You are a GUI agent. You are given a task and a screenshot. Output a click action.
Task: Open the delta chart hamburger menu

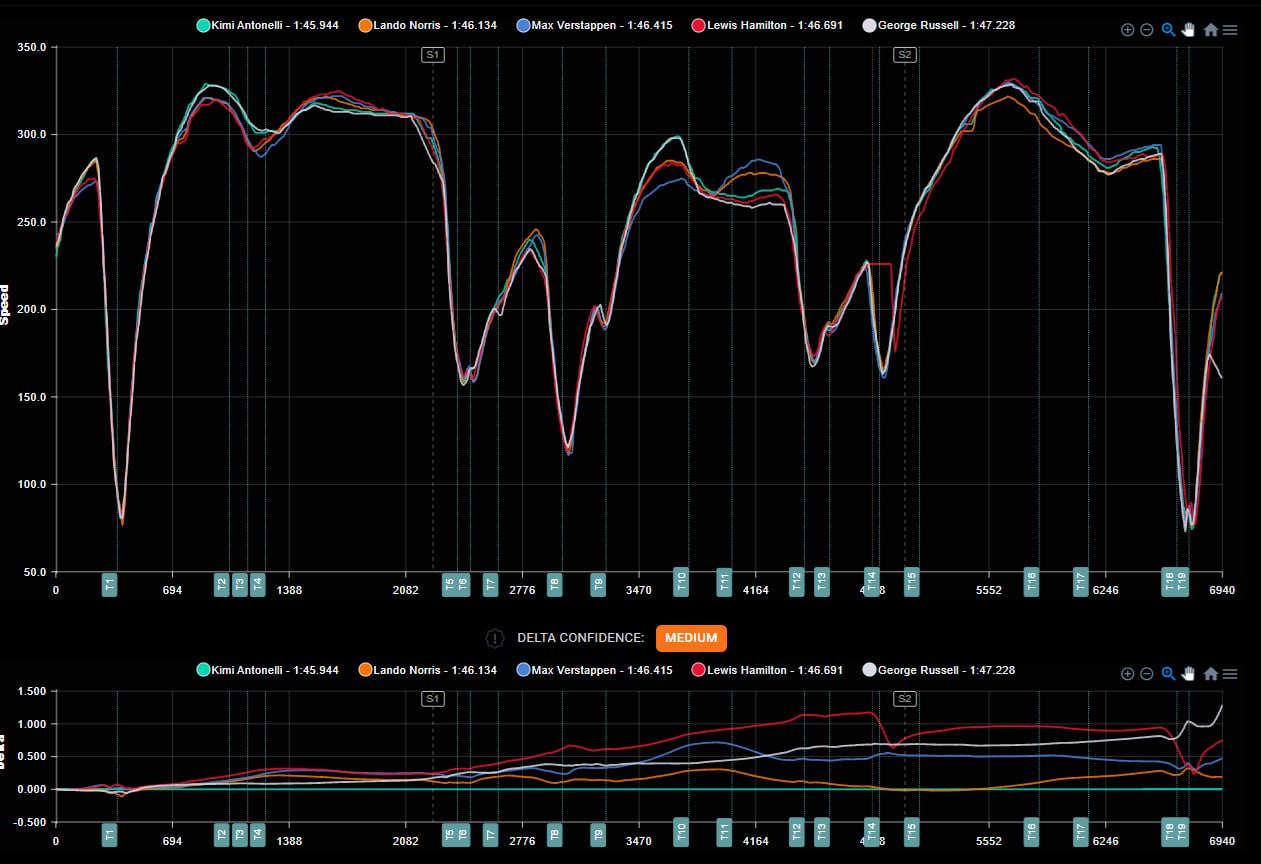tap(1230, 674)
